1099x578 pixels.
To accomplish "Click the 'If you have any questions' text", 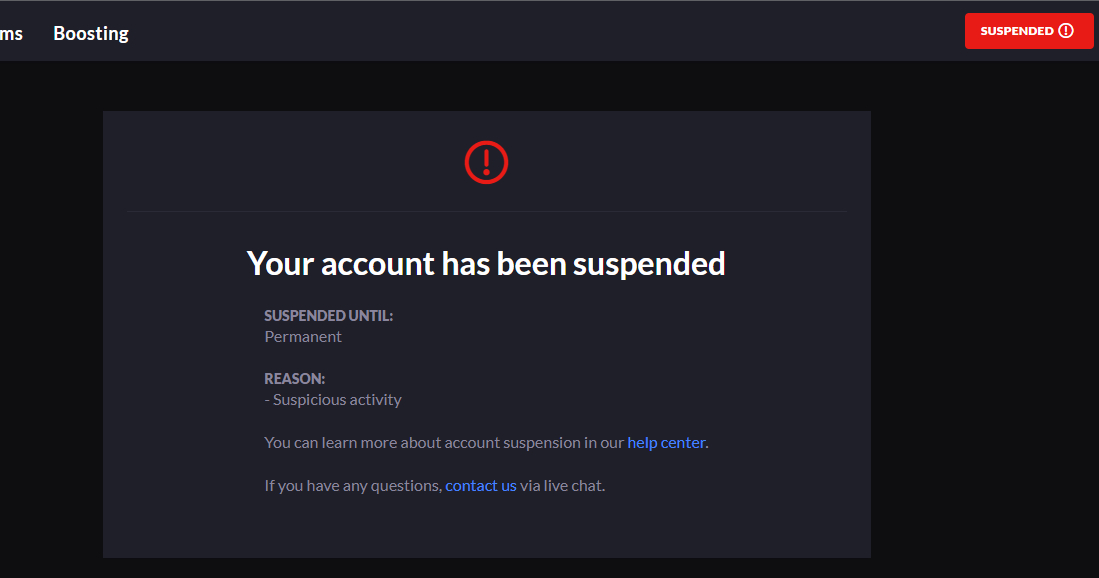I will [352, 486].
